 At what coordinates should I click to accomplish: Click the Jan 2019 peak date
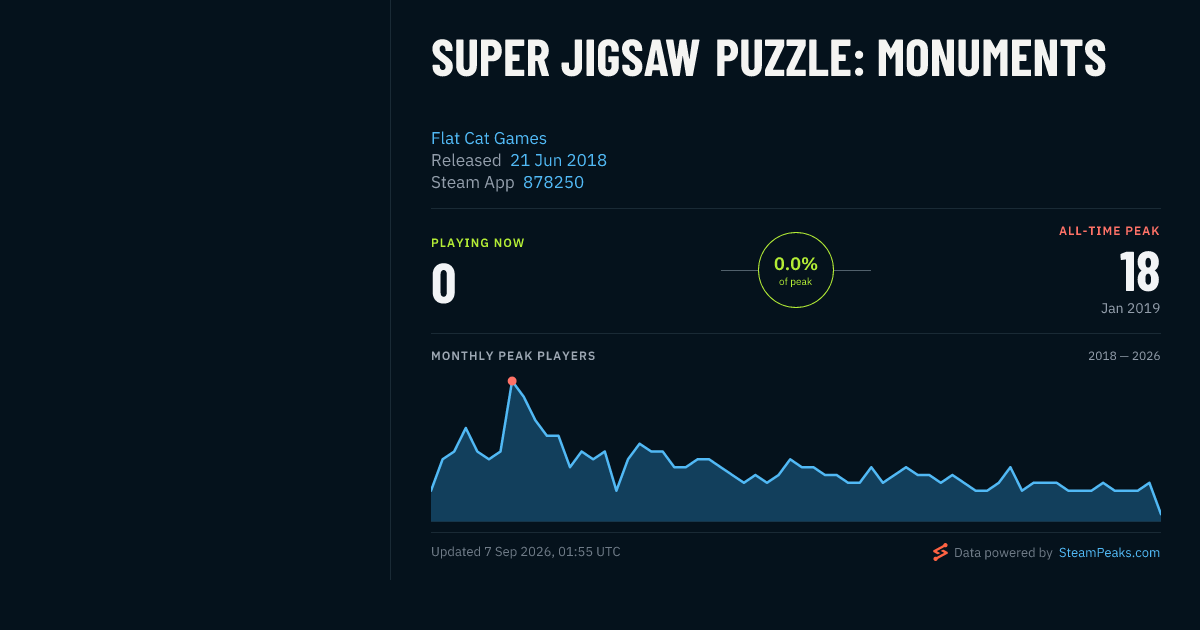[x=1130, y=308]
